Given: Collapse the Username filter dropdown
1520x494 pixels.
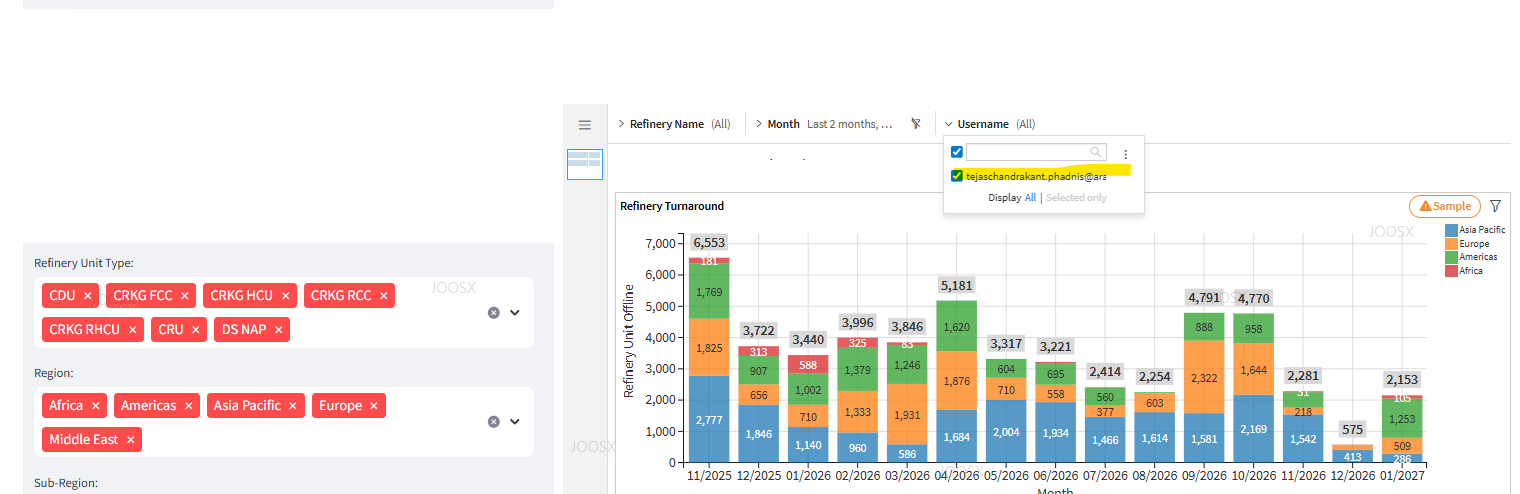Looking at the screenshot, I should (x=948, y=124).
